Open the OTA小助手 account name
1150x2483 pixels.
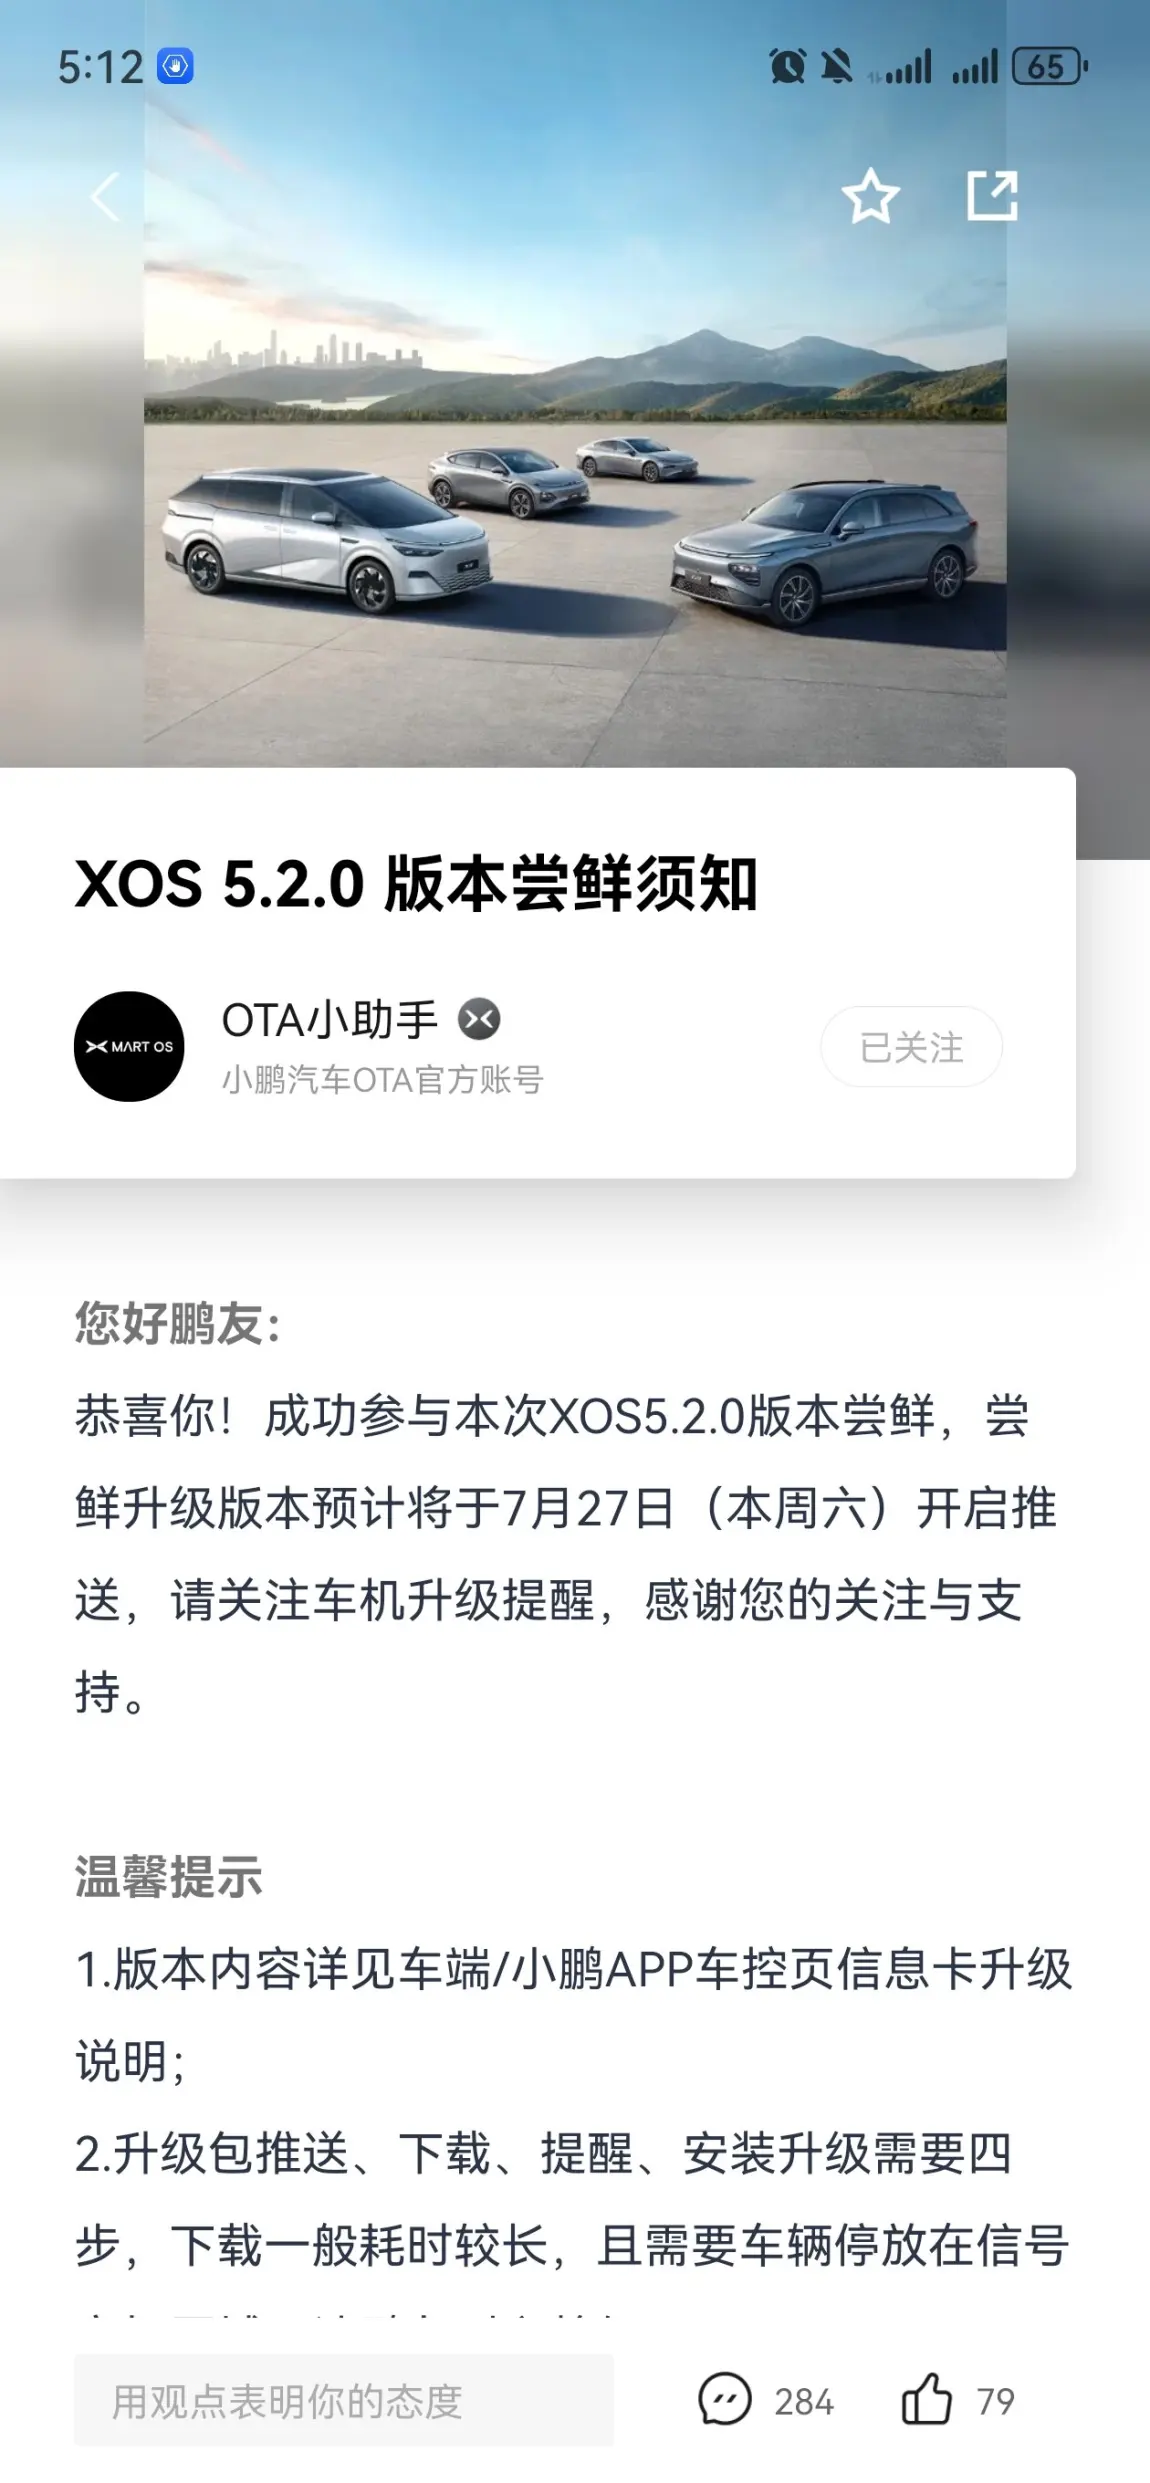330,1020
